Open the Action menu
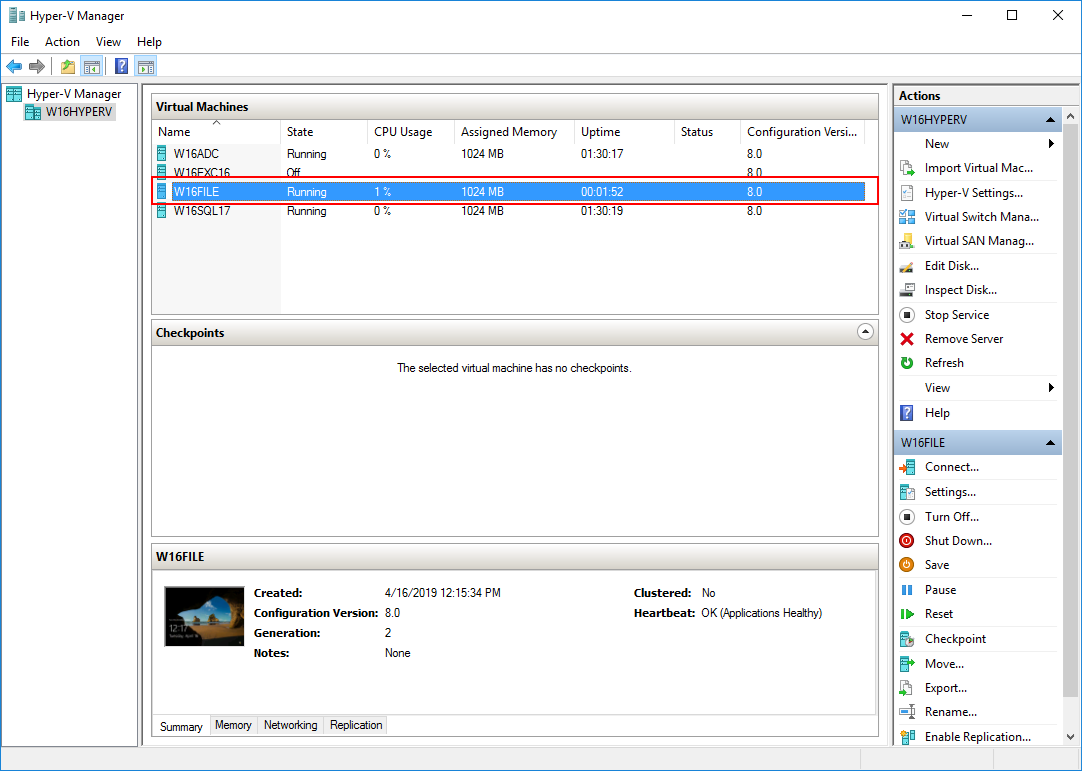Screen dimensions: 1082x771 [62, 41]
